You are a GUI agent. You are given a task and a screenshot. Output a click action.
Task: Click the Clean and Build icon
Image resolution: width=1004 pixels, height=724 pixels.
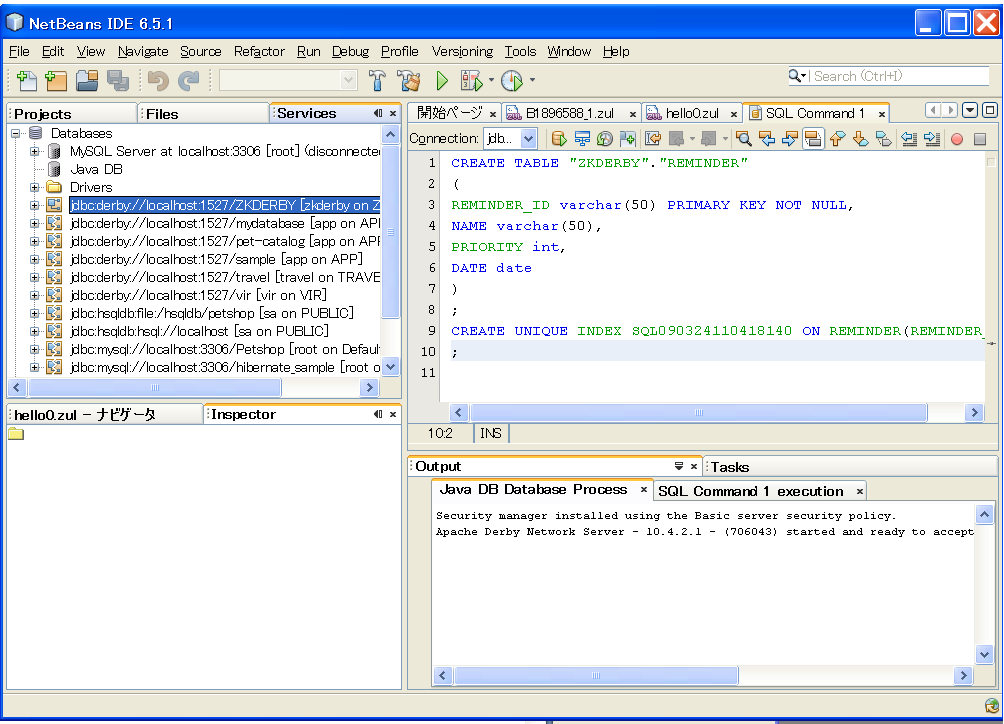(x=409, y=81)
